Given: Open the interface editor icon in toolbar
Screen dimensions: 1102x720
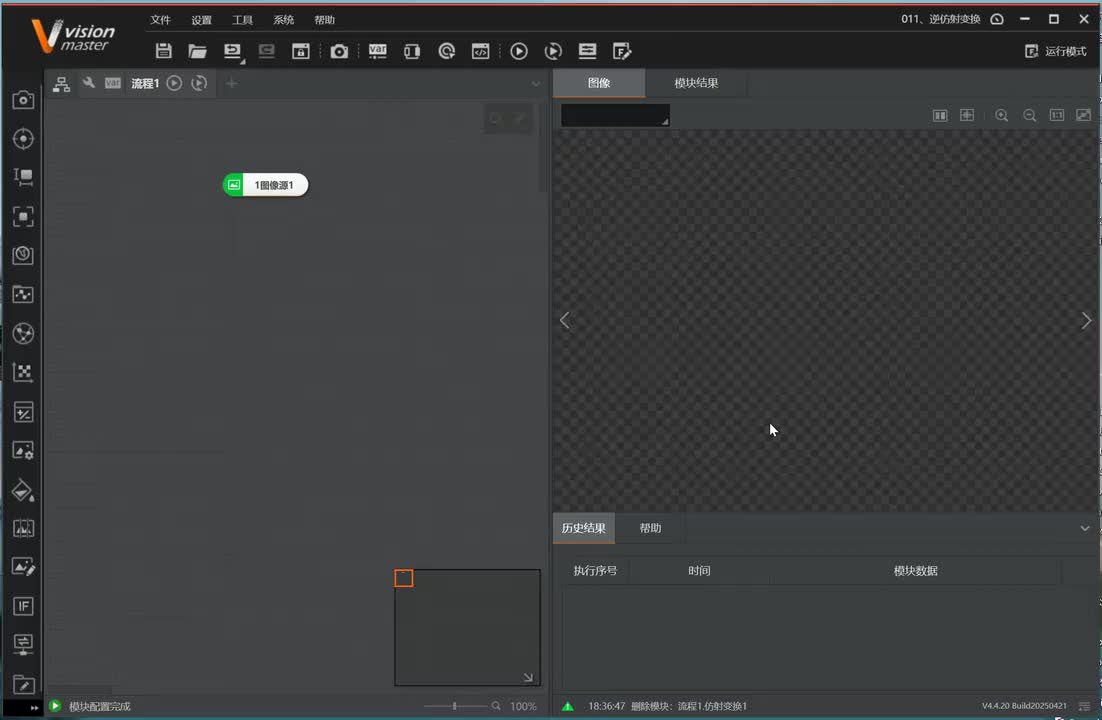Looking at the screenshot, I should [x=622, y=51].
